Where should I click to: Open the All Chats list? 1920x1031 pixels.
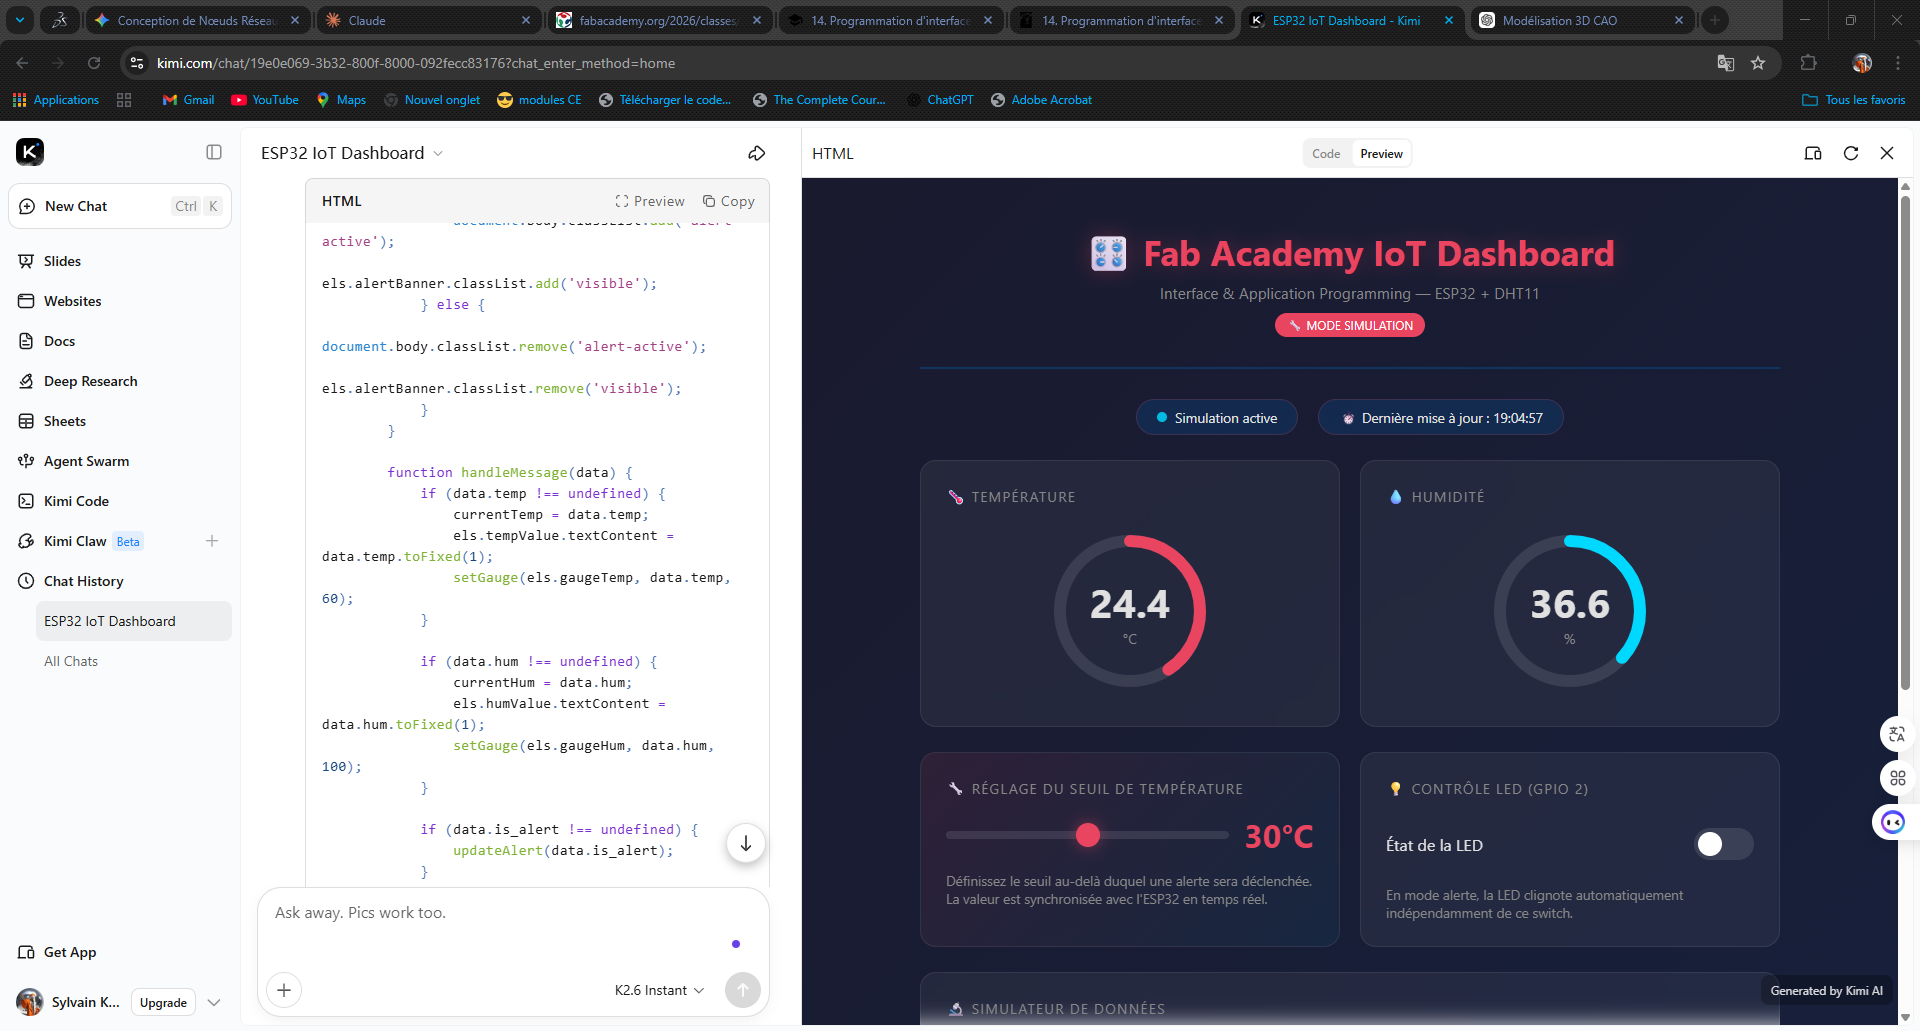71,661
